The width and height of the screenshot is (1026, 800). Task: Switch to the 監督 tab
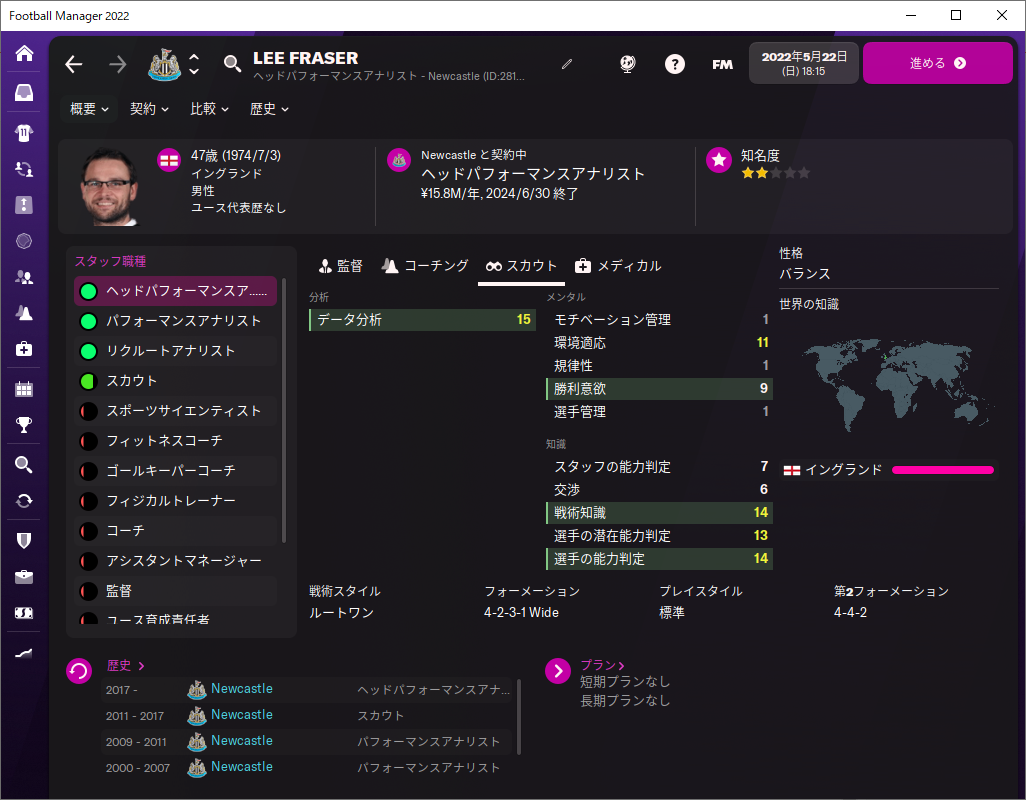[340, 266]
